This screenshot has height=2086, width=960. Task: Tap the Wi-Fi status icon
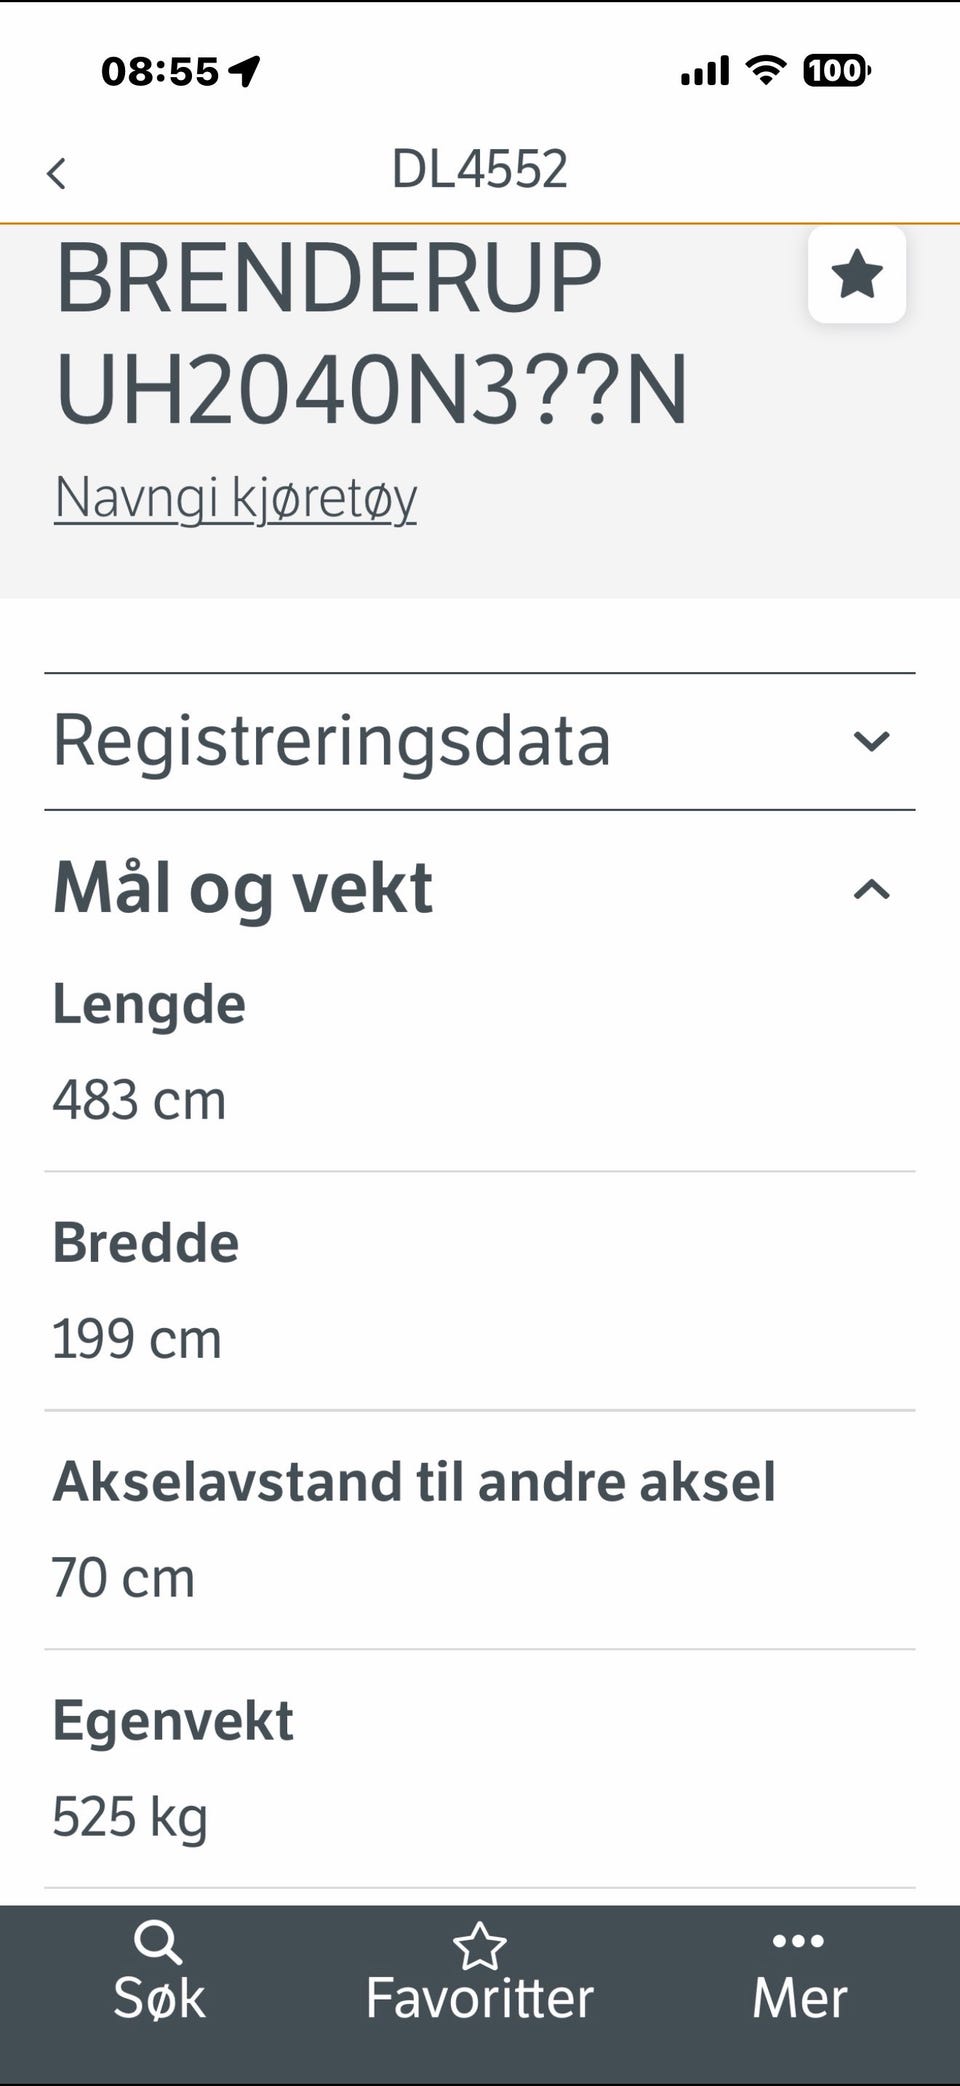[x=766, y=70]
